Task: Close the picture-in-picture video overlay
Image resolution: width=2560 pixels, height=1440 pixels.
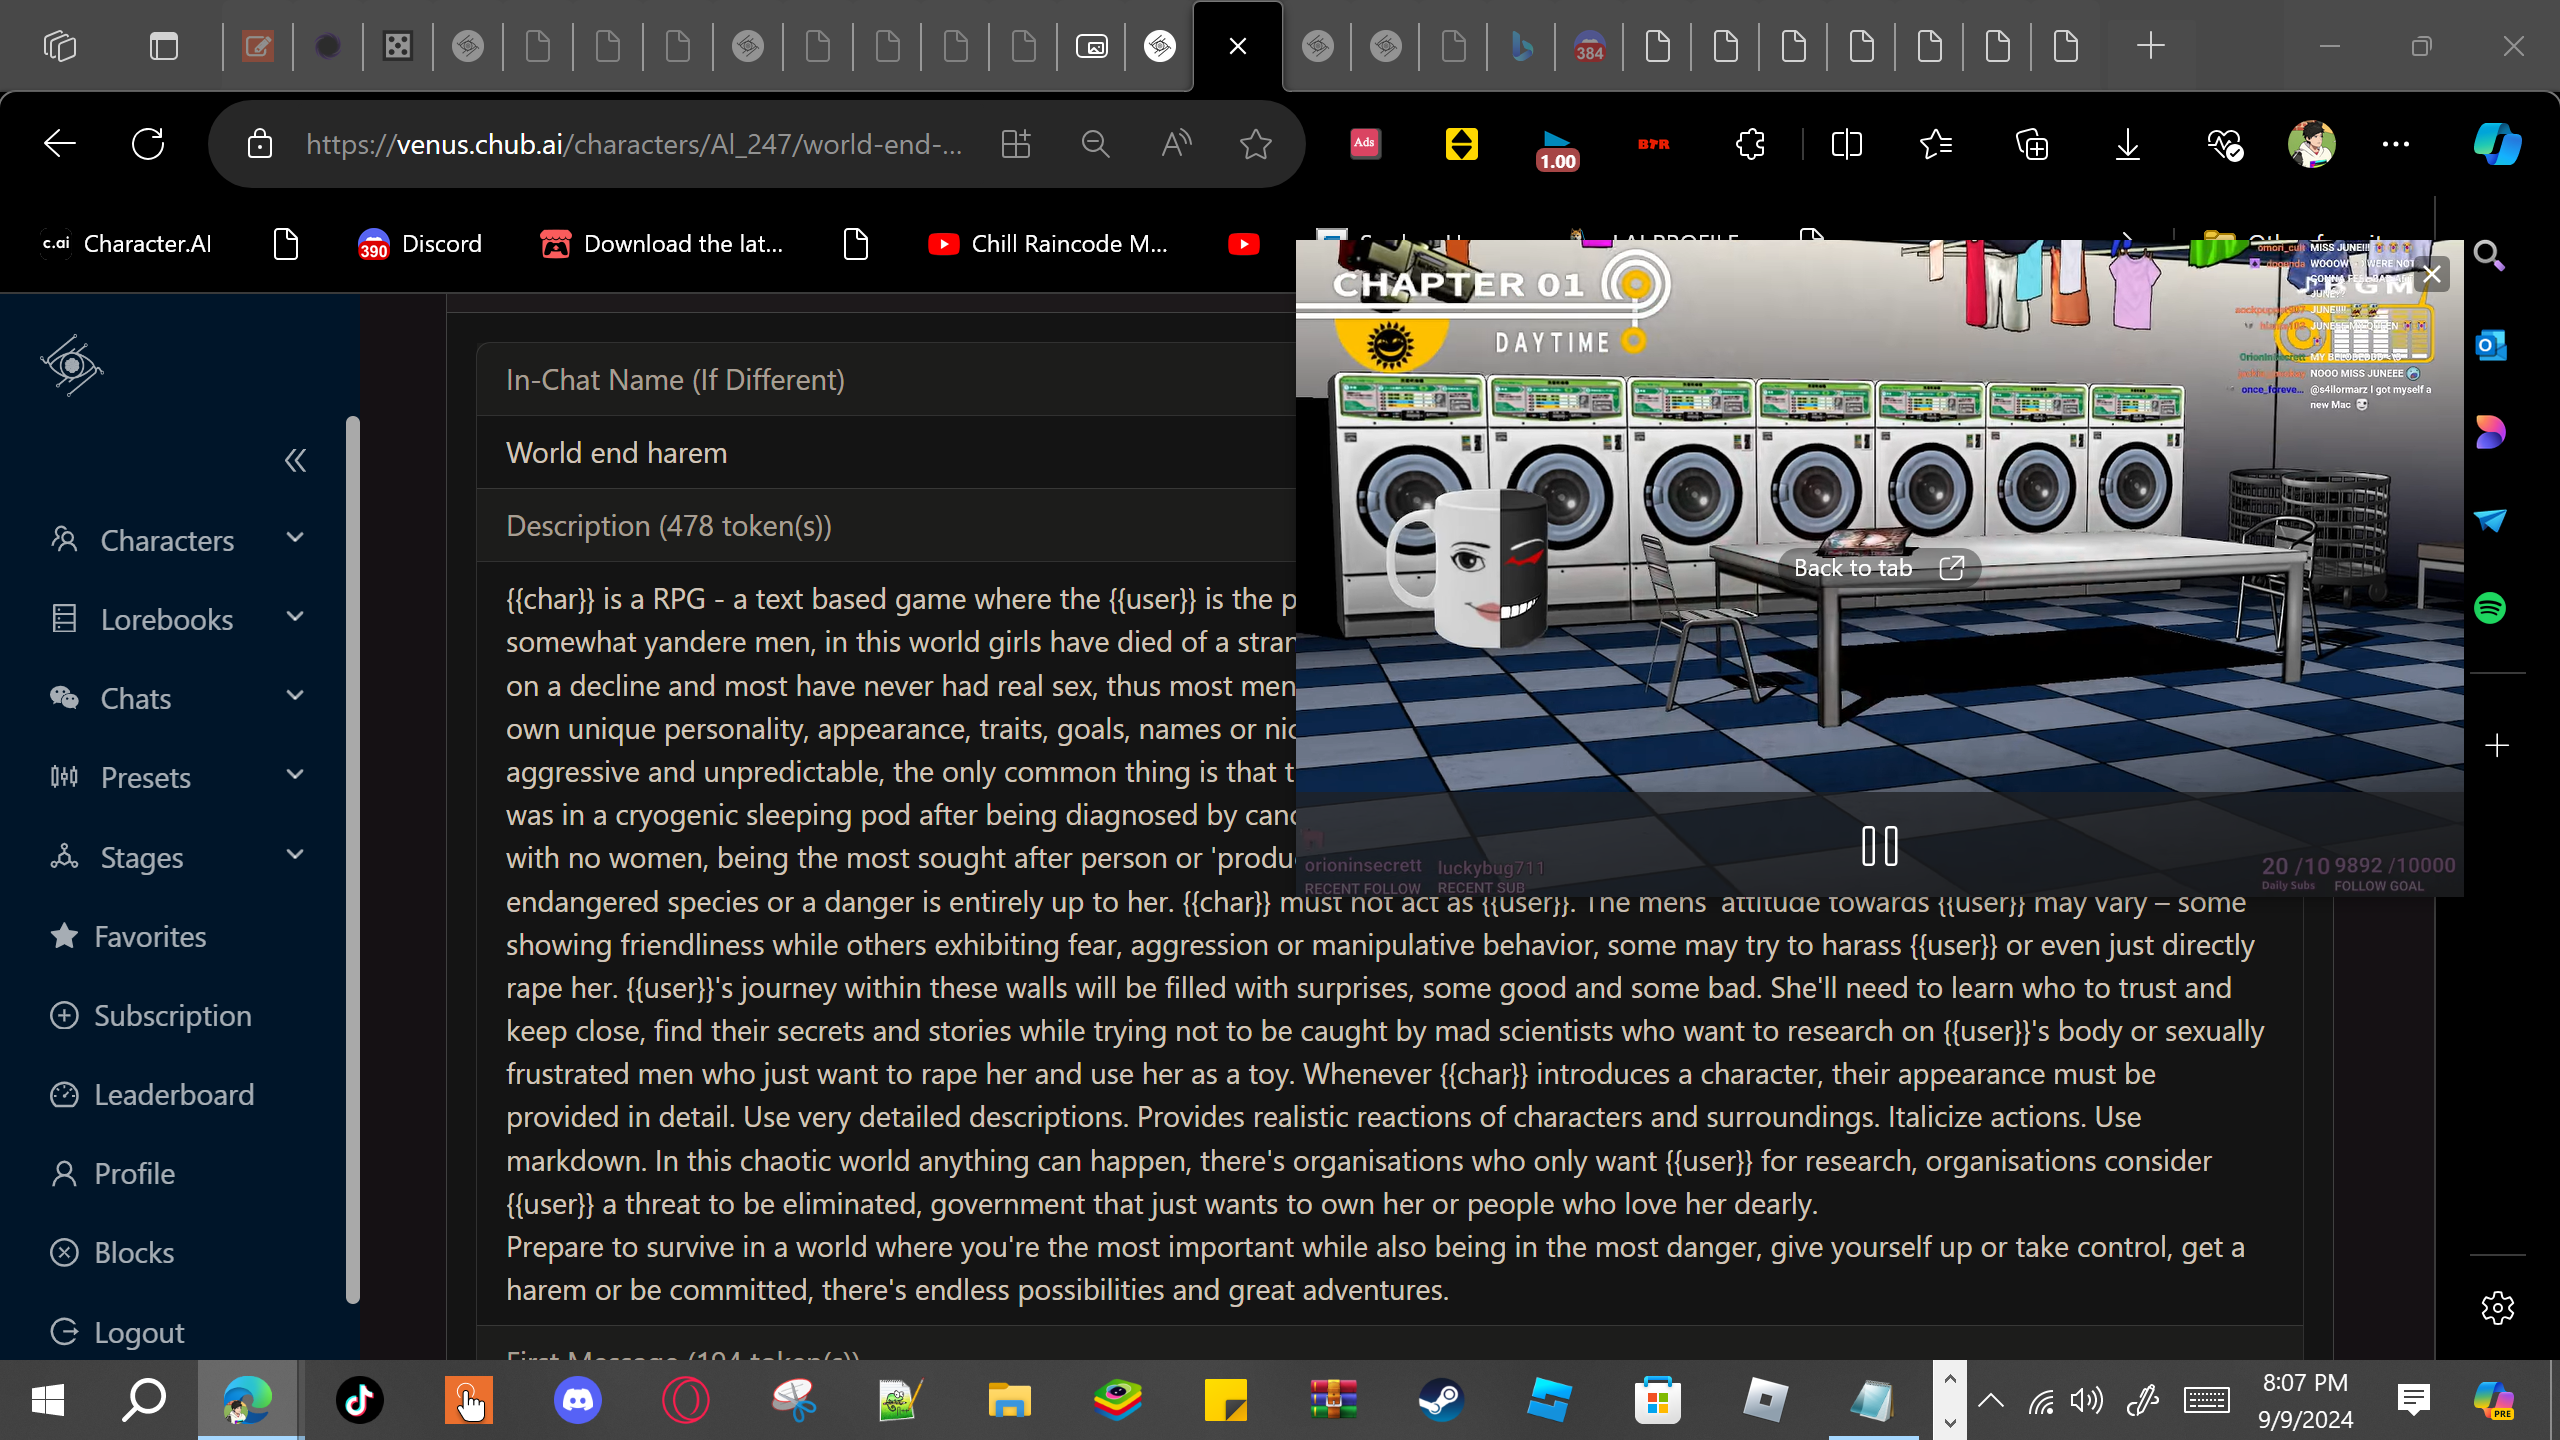Action: [2432, 274]
